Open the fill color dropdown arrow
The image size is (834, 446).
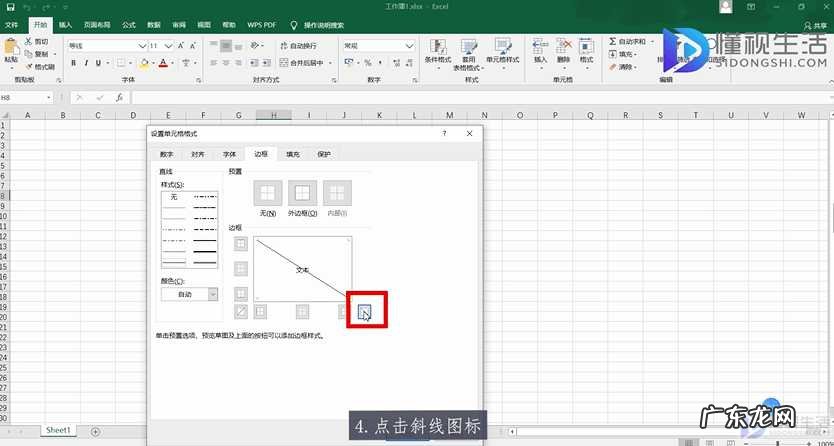point(153,63)
